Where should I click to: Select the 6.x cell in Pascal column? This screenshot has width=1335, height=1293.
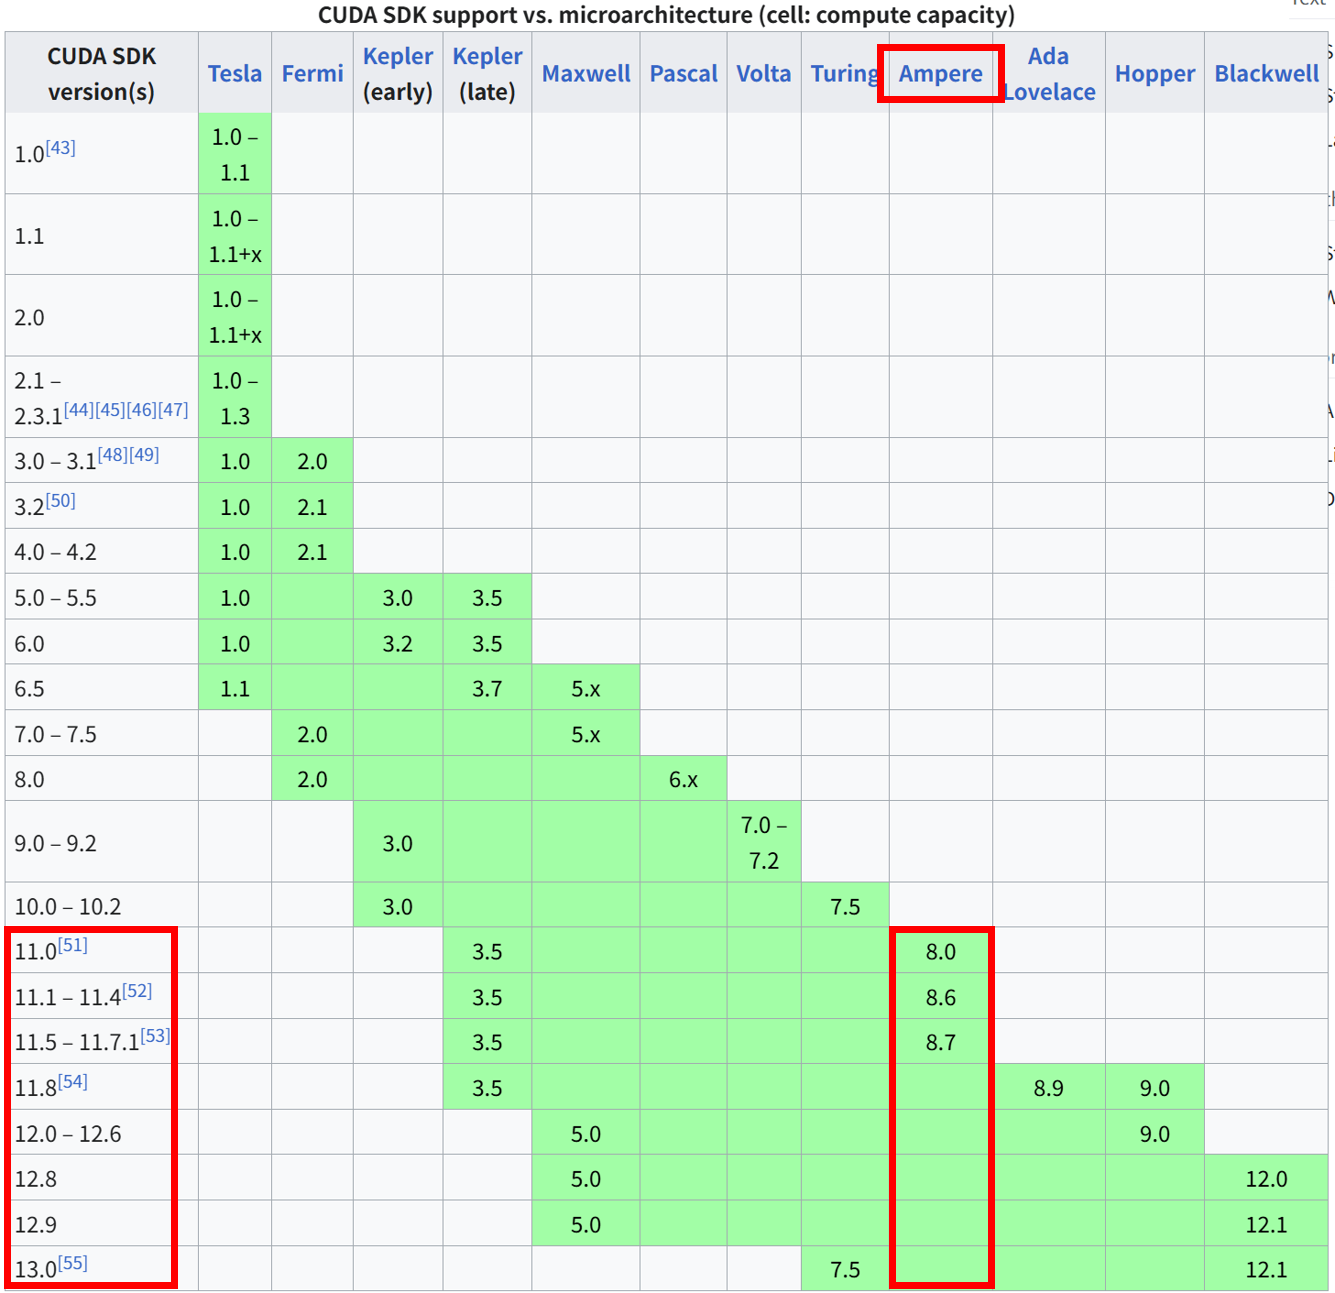(683, 780)
